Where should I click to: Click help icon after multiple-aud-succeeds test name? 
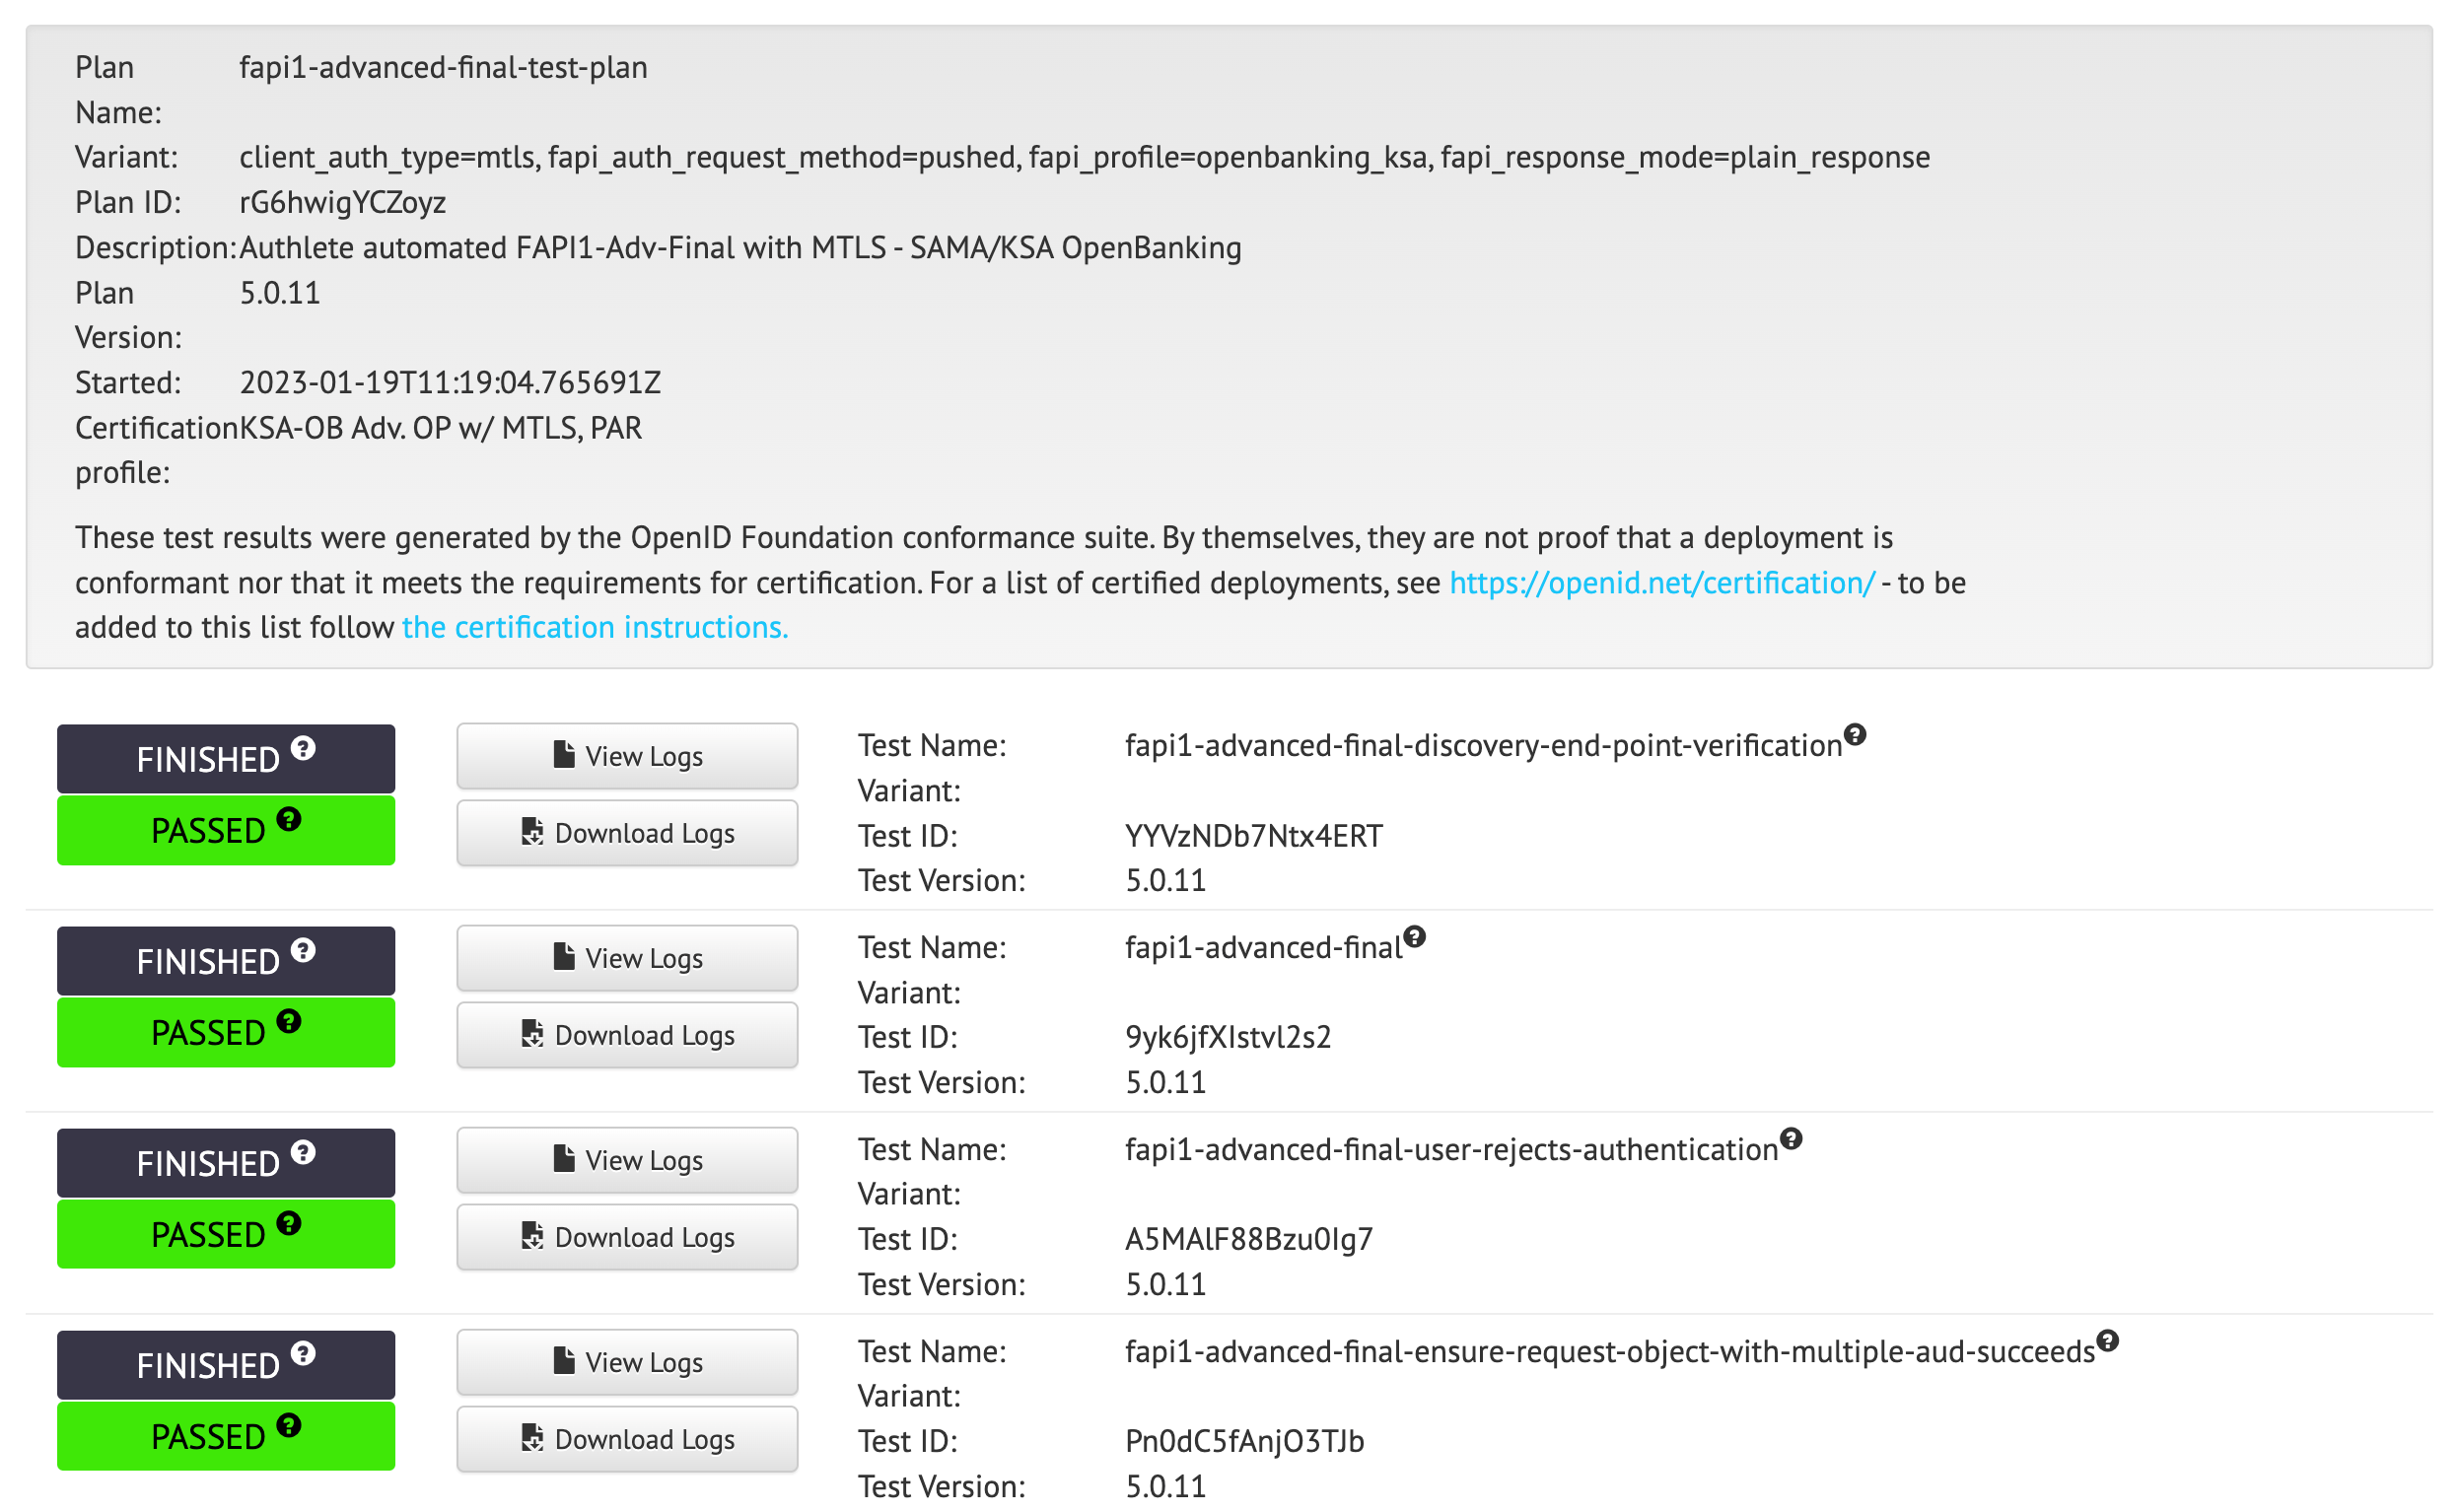(x=2108, y=1341)
